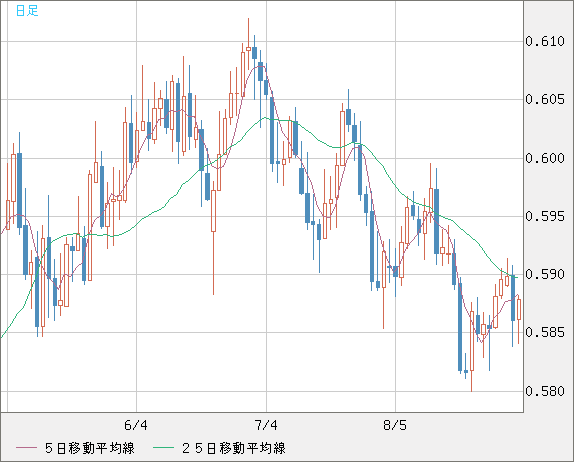Select the 0.595 price axis label
574x462 pixels.
pyautogui.click(x=545, y=216)
